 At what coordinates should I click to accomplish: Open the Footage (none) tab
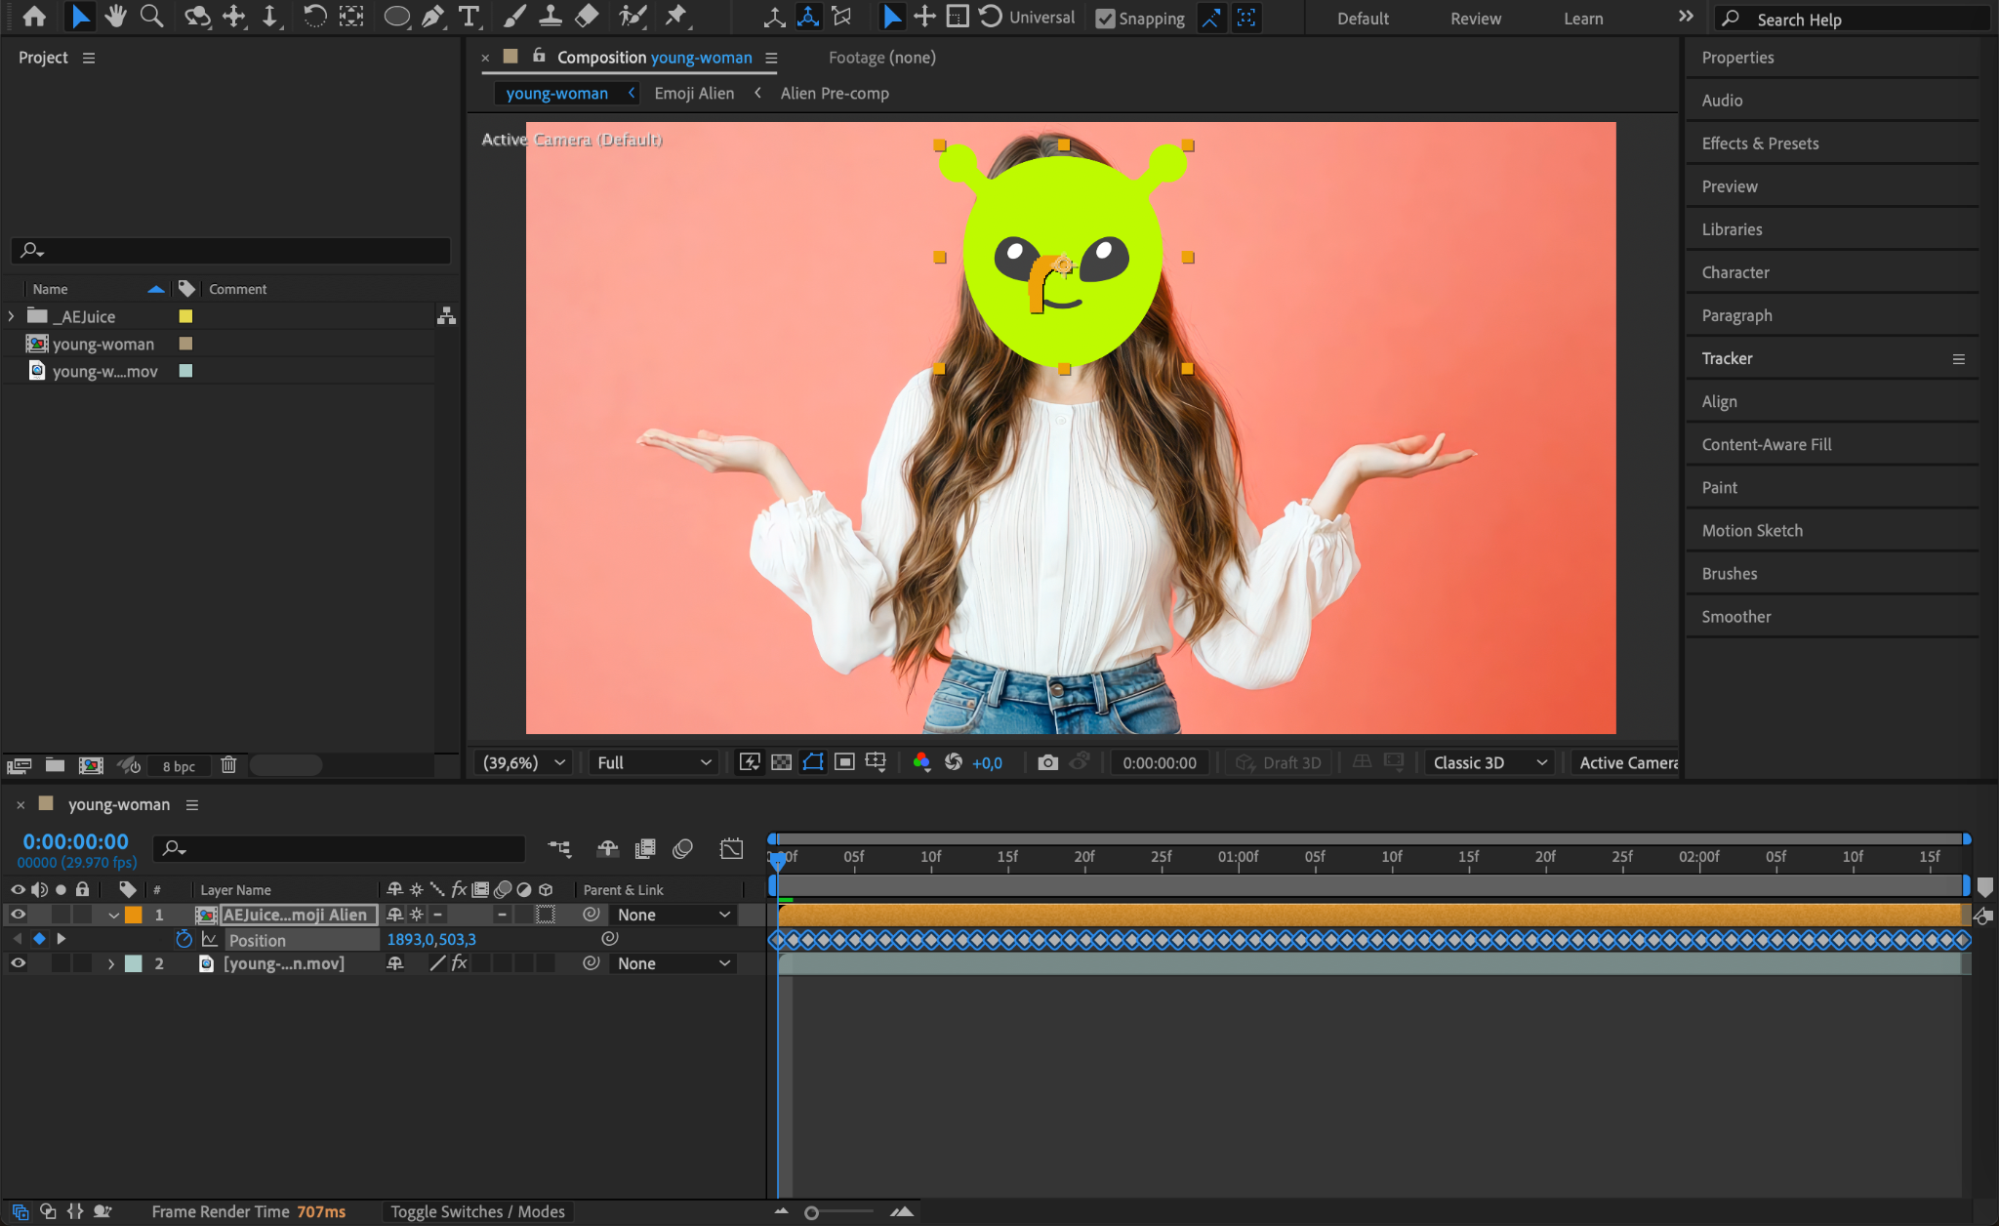[881, 57]
